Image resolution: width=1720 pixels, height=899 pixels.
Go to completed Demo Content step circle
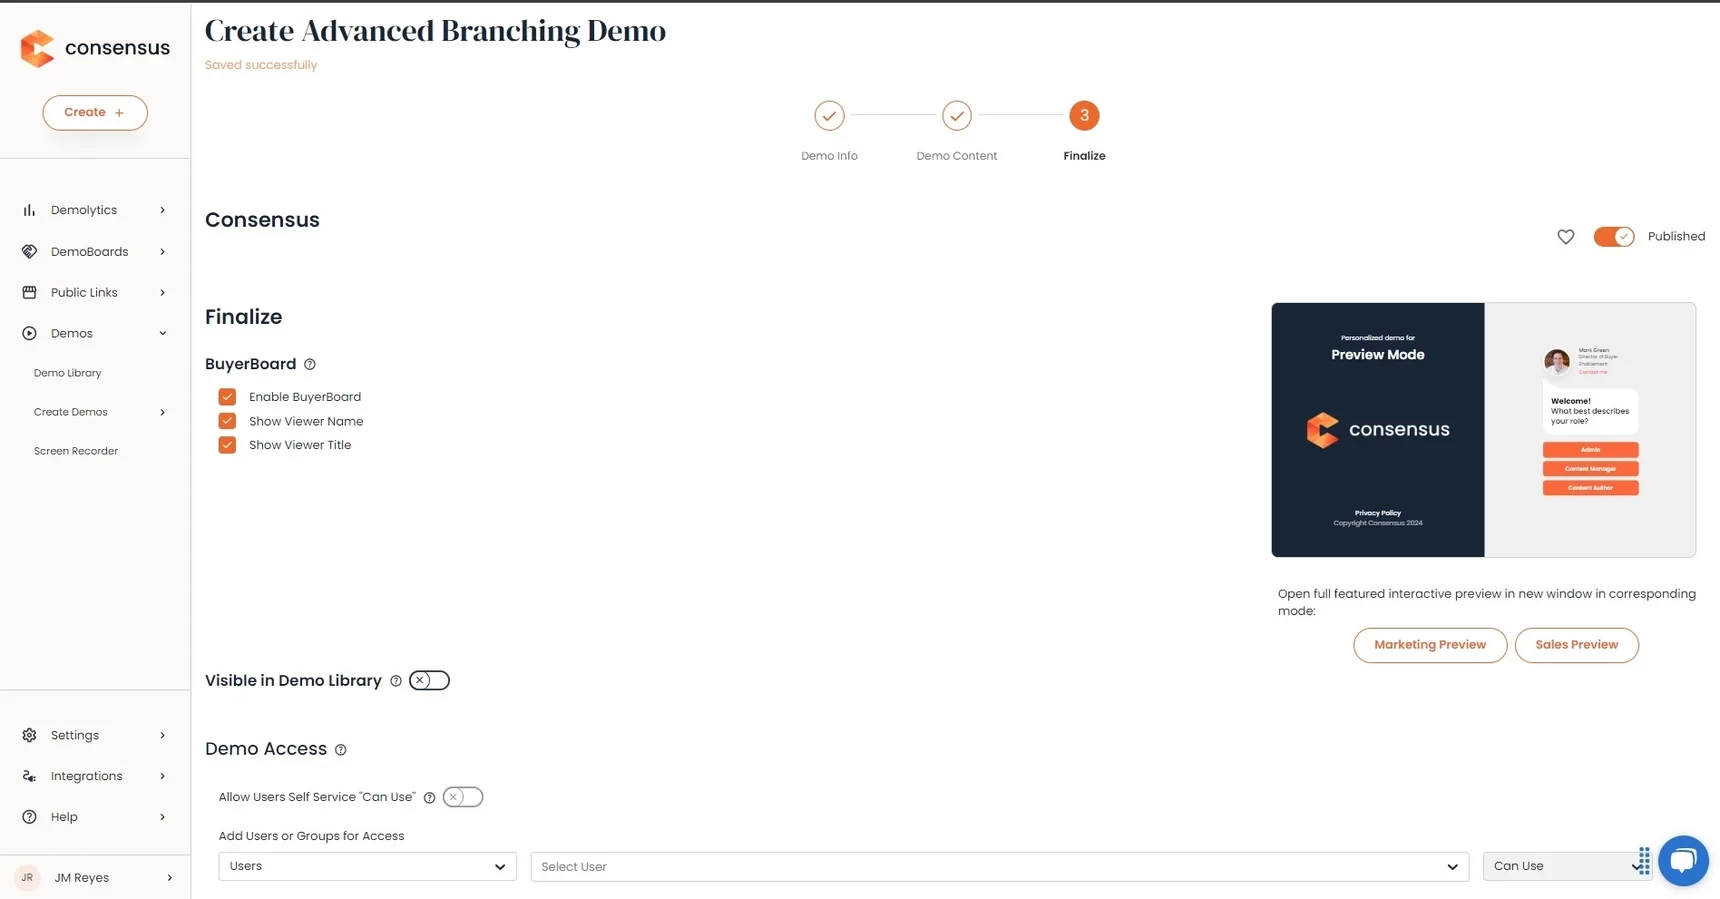pos(957,116)
